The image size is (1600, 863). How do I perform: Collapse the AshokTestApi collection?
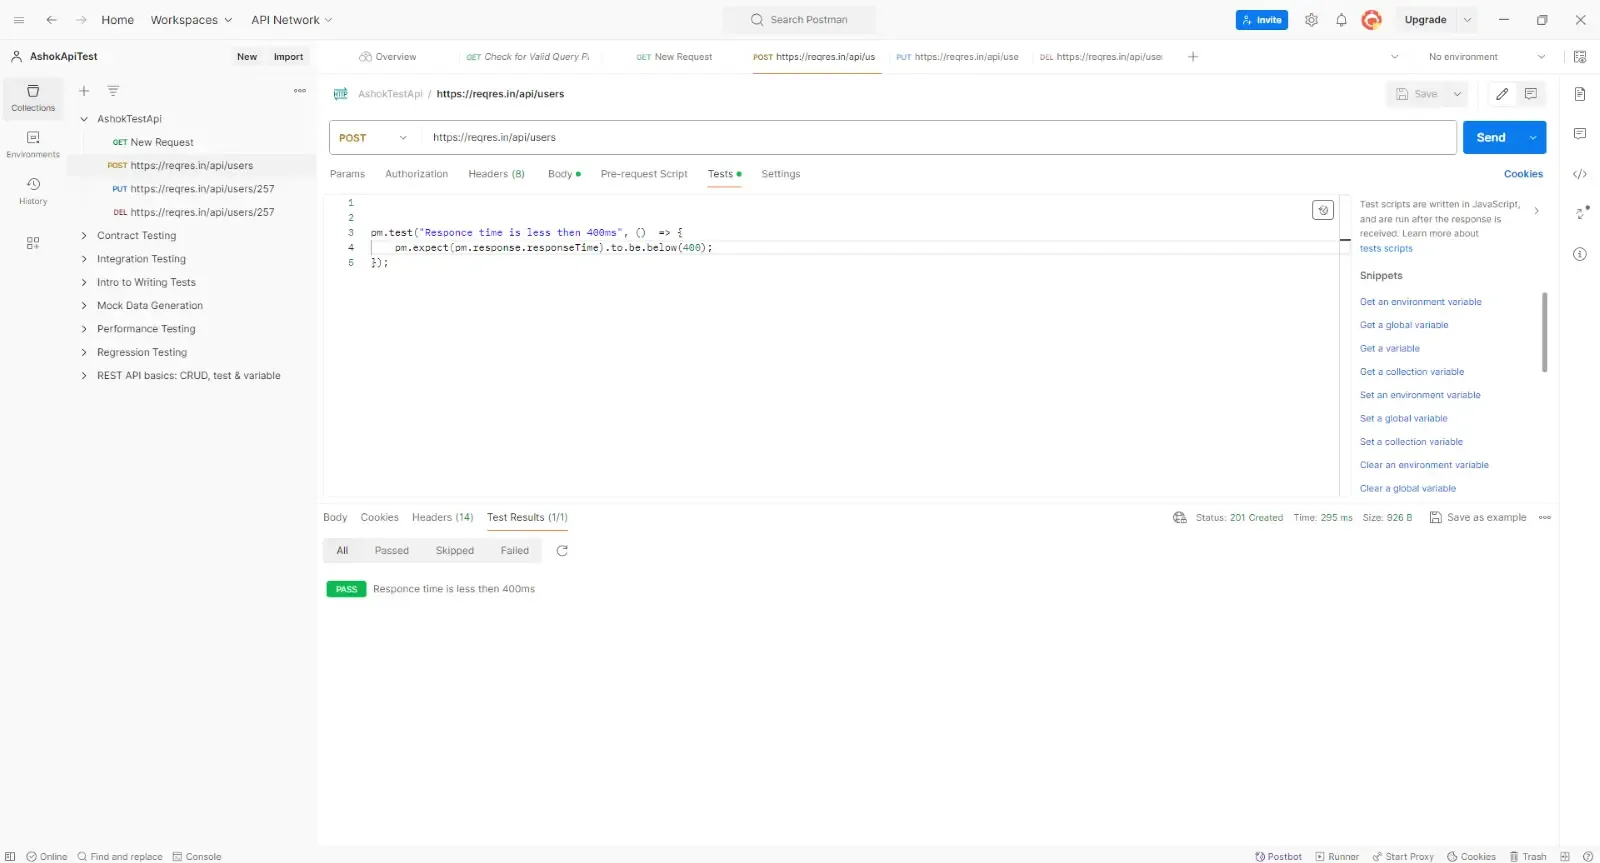(84, 119)
